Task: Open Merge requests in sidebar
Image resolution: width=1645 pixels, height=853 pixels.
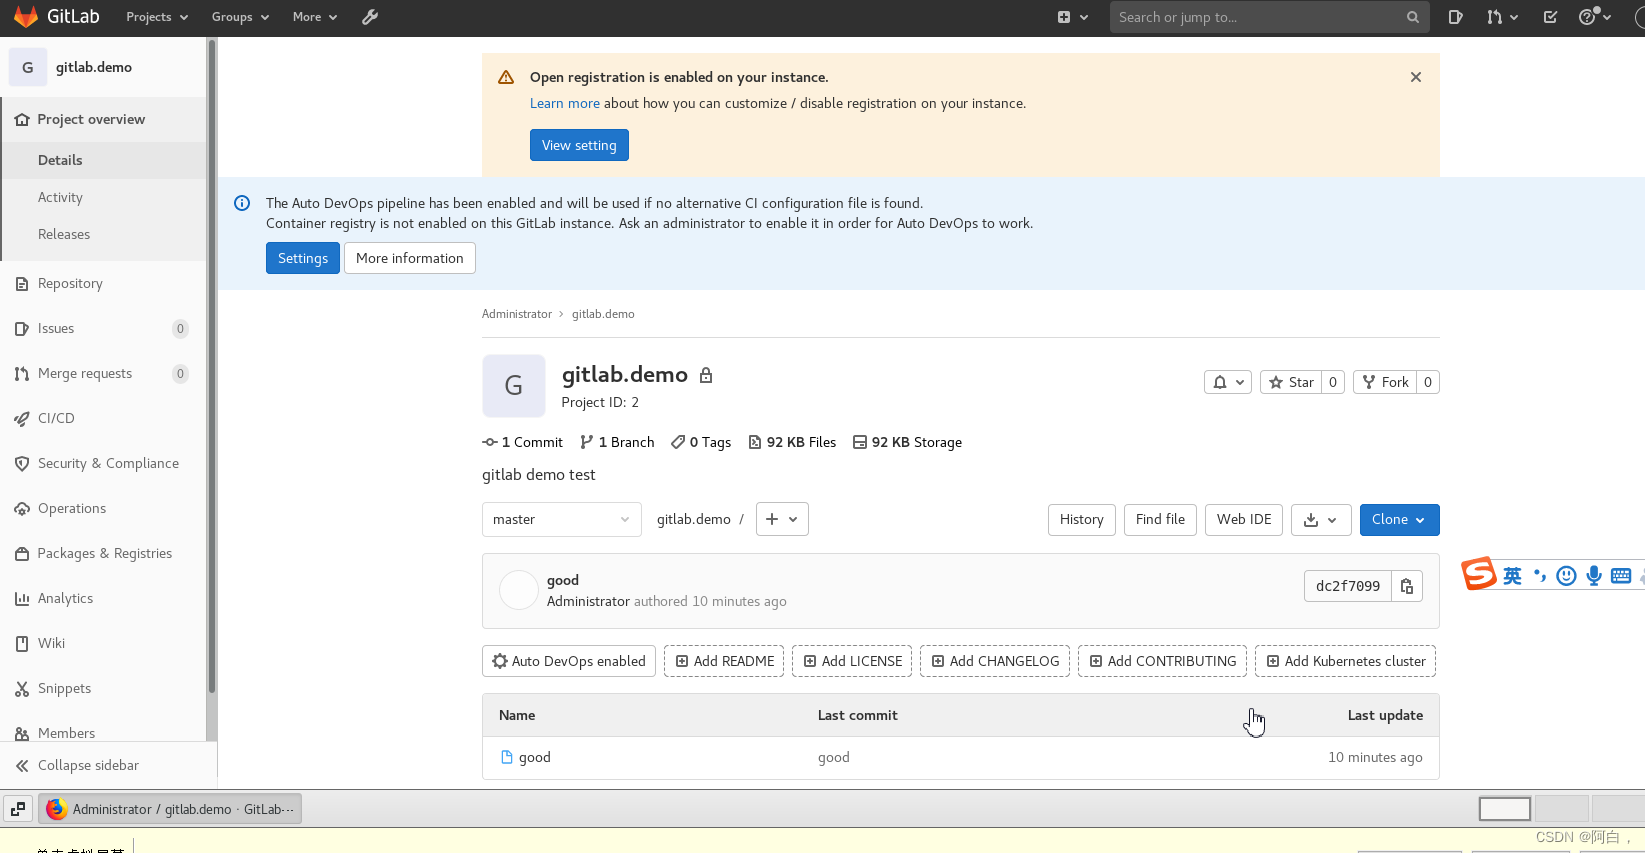Action: (104, 373)
